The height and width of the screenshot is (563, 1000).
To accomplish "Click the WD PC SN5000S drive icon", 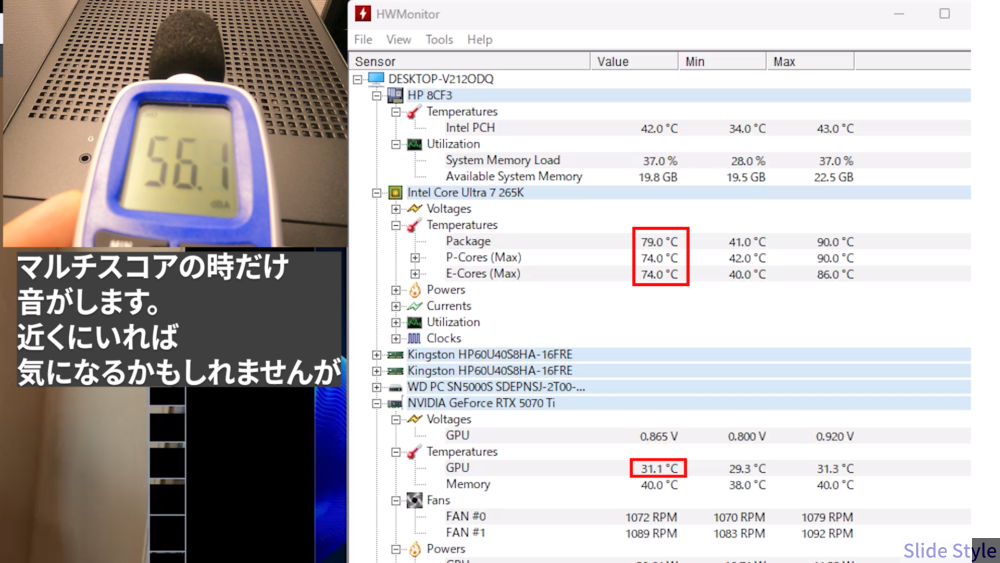I will 395,388.
